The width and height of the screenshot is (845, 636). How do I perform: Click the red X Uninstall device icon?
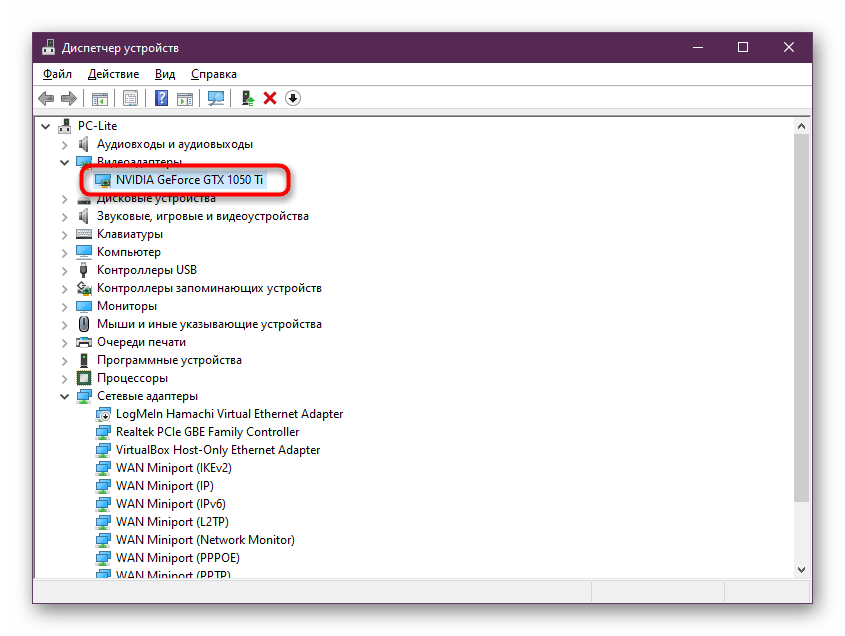(269, 98)
